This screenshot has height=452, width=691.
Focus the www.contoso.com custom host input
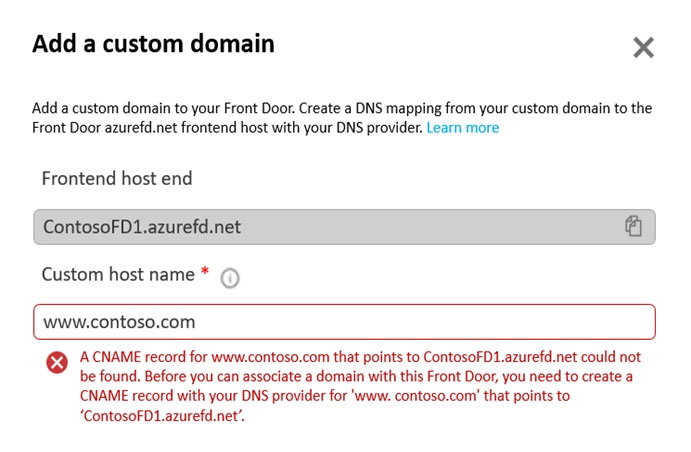[344, 322]
